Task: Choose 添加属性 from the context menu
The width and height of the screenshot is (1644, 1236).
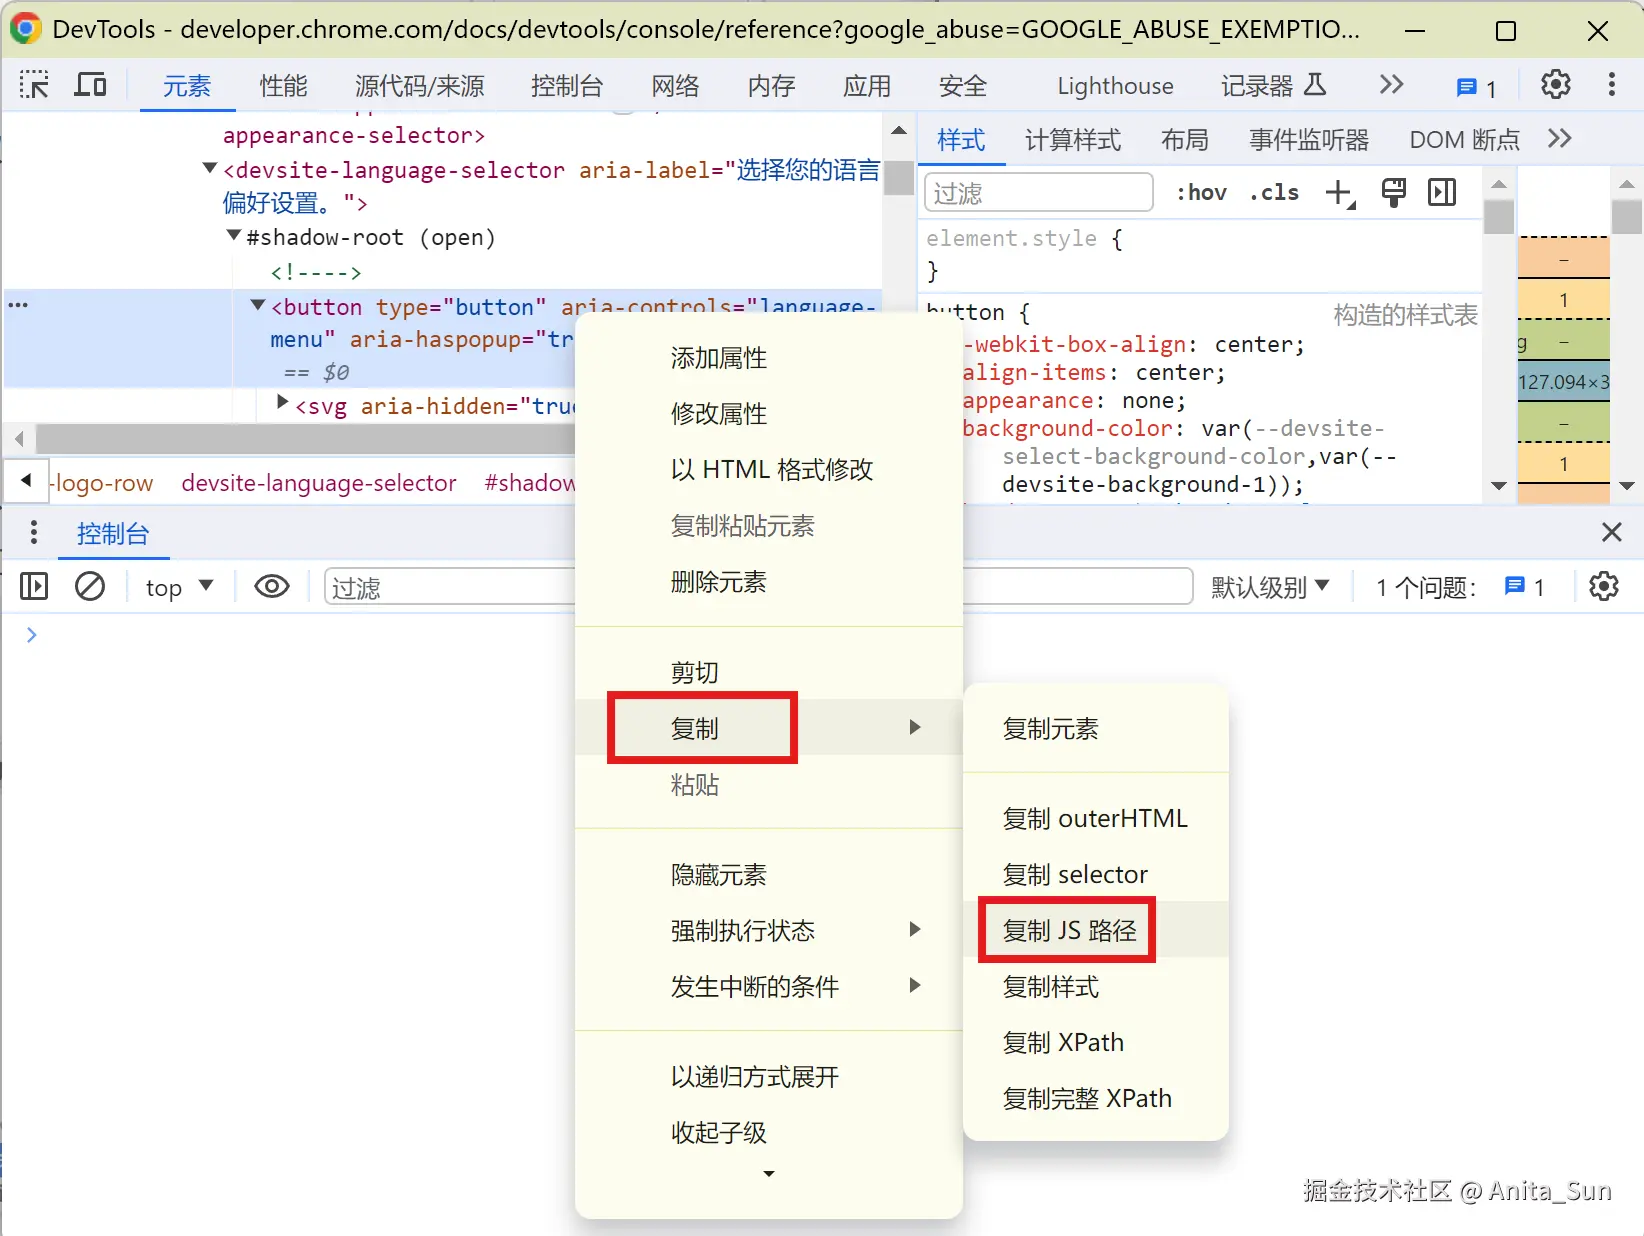Action: click(x=769, y=358)
